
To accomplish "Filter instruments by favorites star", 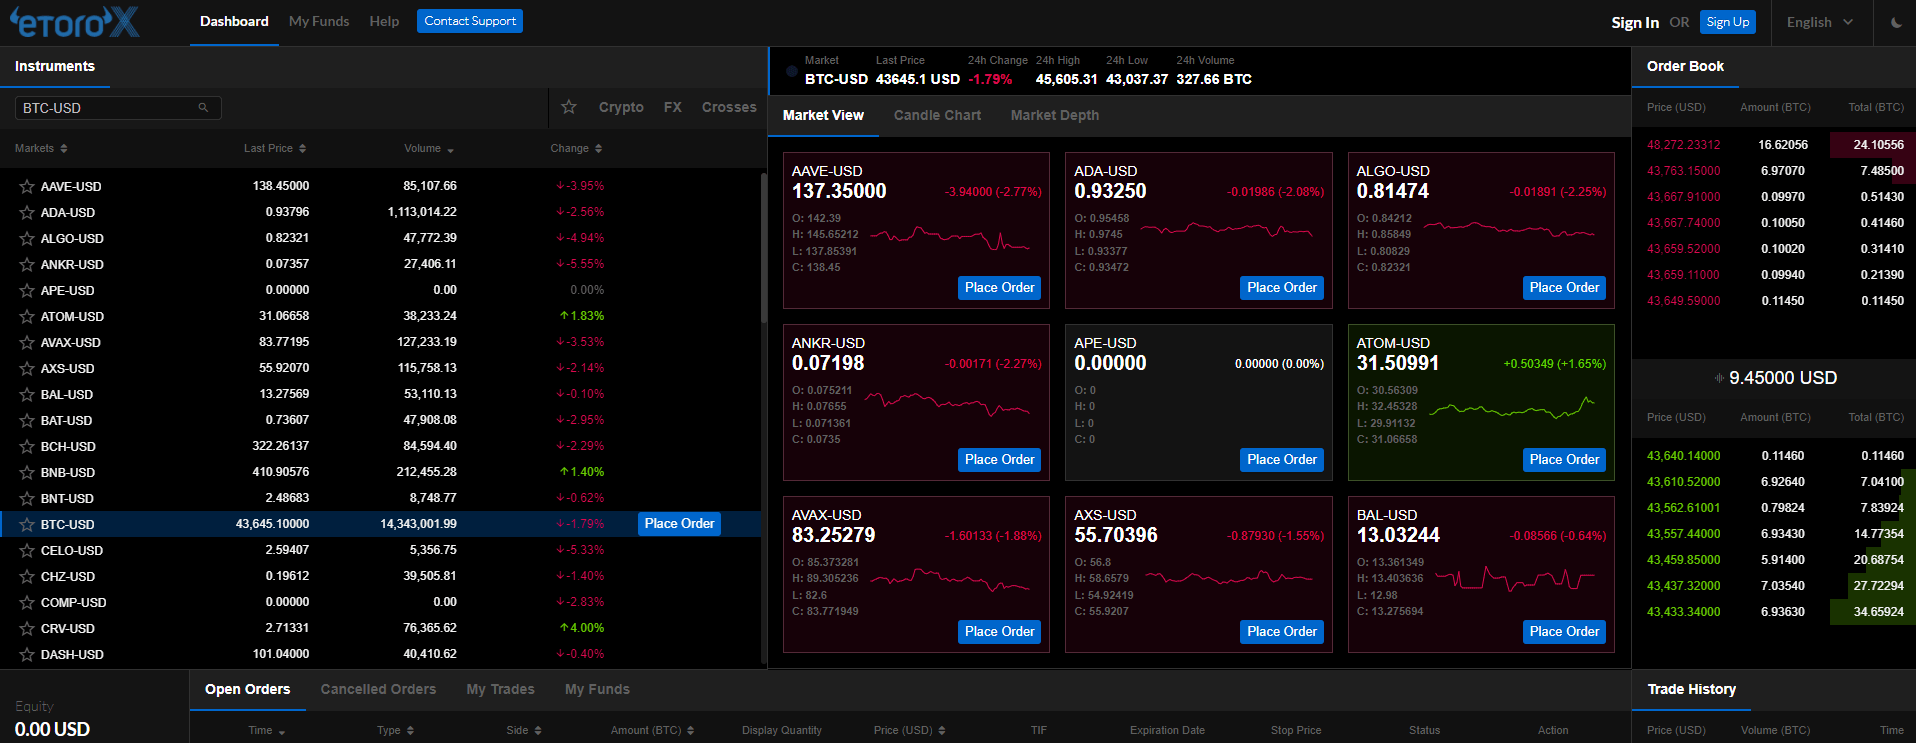I will 569,107.
